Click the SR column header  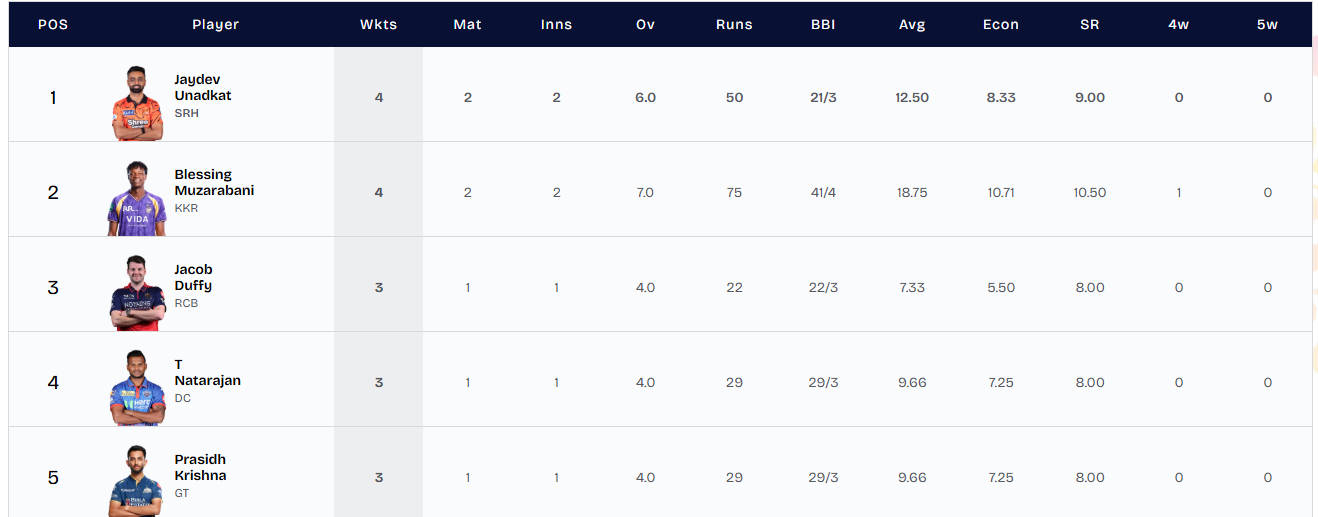click(1089, 25)
